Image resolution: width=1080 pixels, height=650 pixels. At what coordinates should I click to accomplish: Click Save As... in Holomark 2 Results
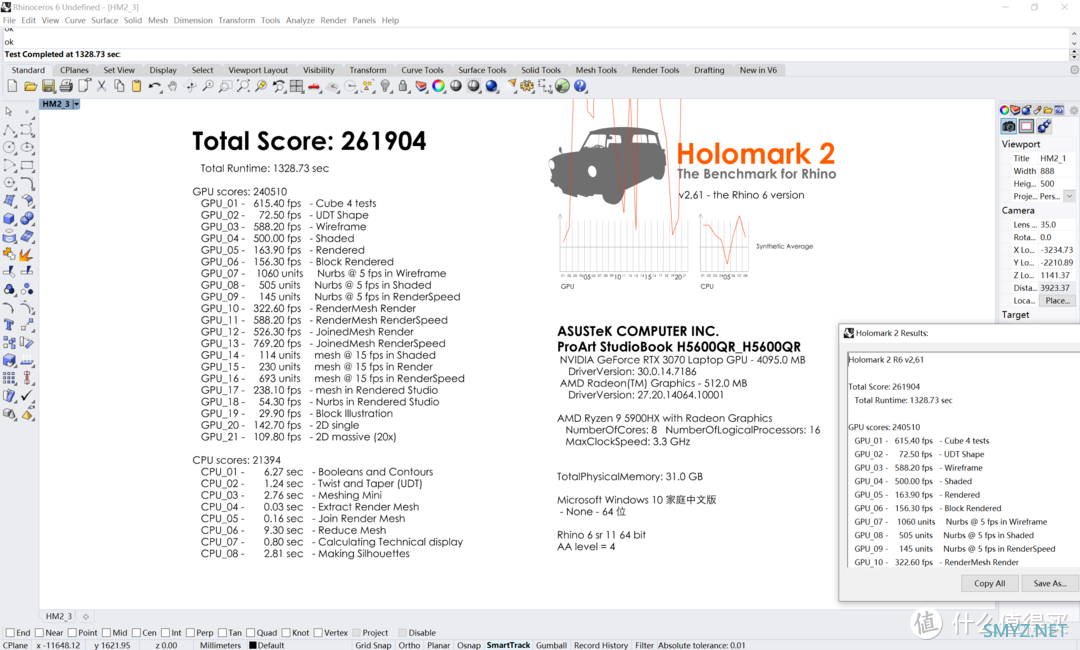point(1050,583)
